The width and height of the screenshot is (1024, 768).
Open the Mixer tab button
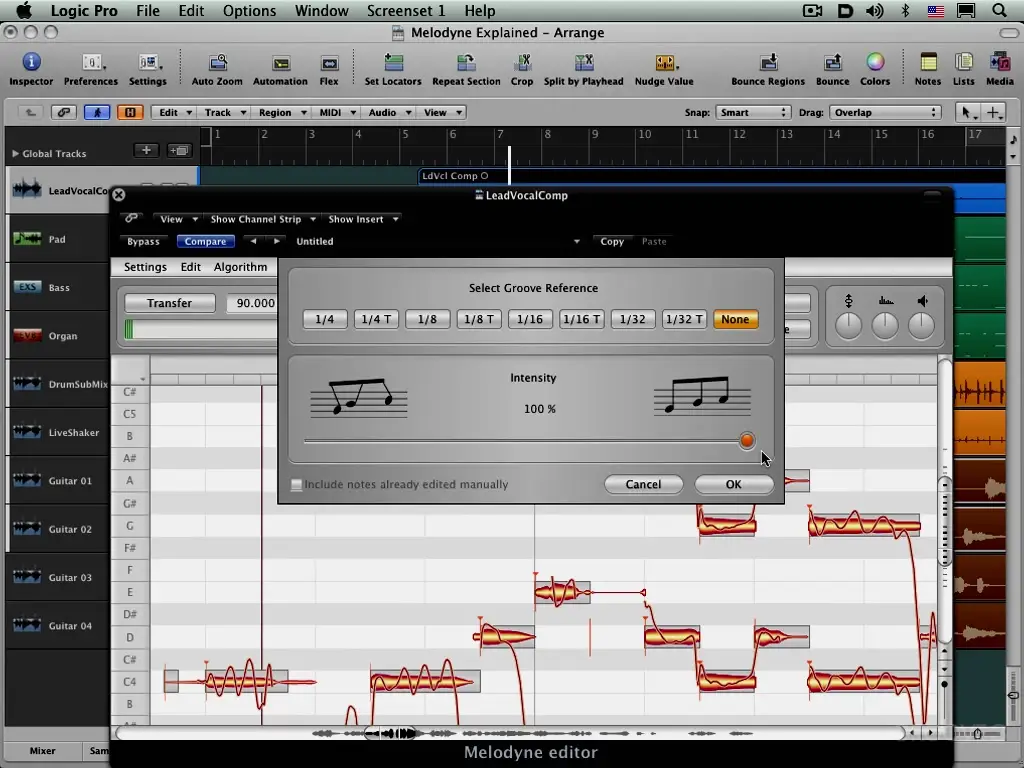[42, 750]
